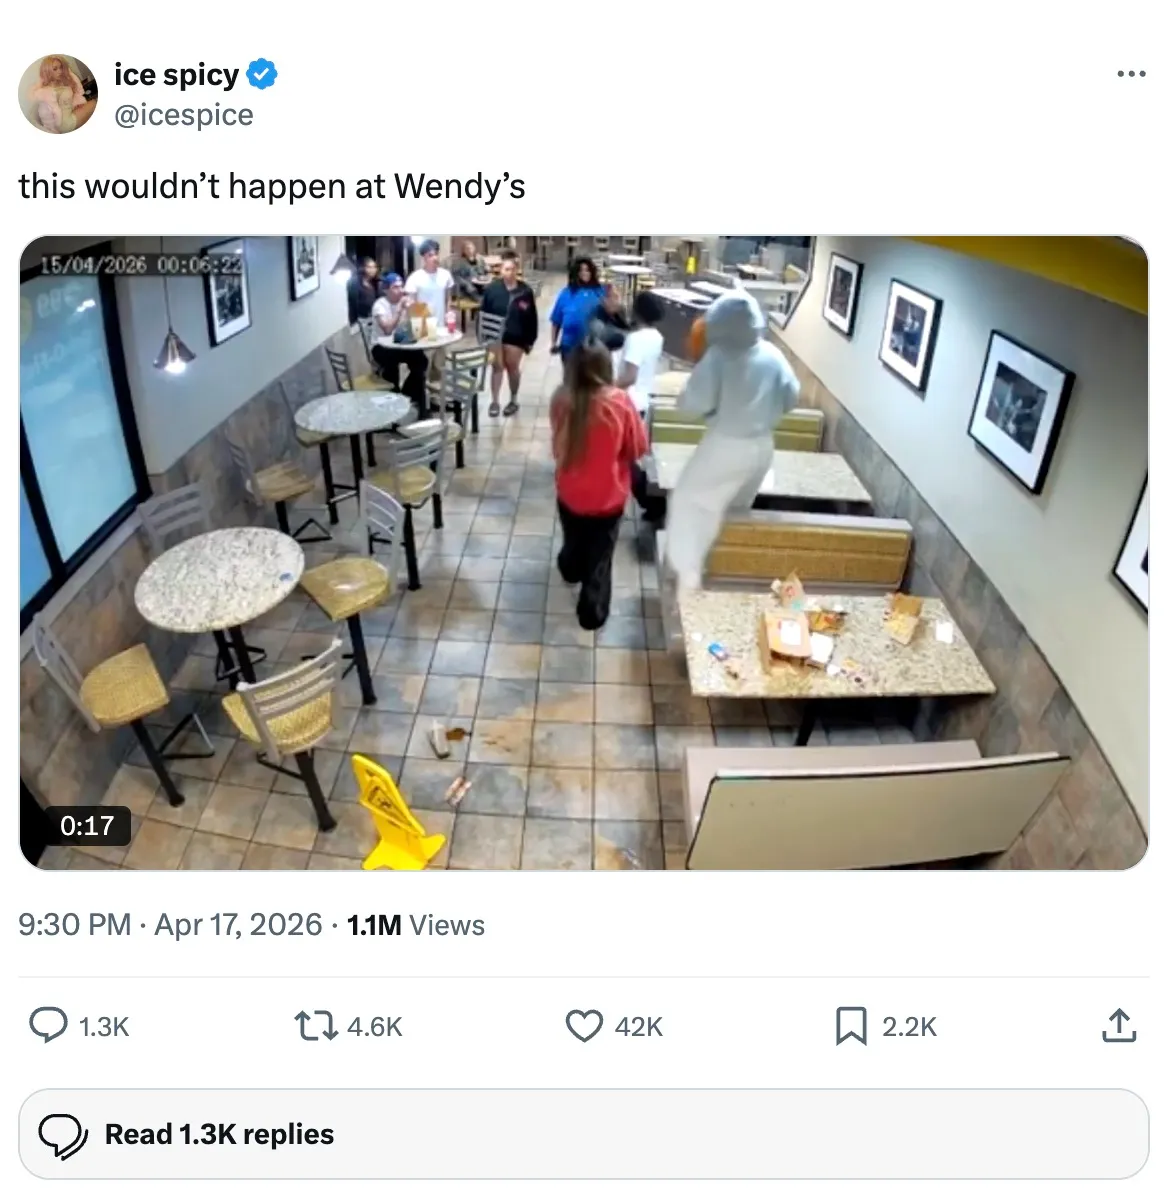This screenshot has width=1176, height=1192.
Task: Click the speech bubble beside Read 1.3K replies
Action: (64, 1134)
